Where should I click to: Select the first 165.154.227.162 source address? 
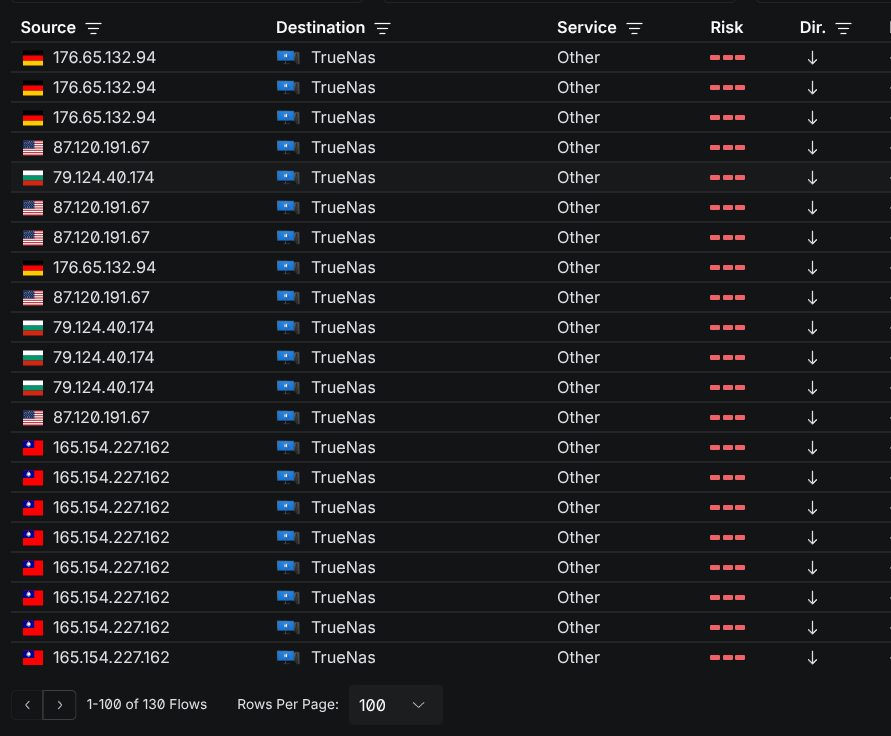click(x=111, y=448)
